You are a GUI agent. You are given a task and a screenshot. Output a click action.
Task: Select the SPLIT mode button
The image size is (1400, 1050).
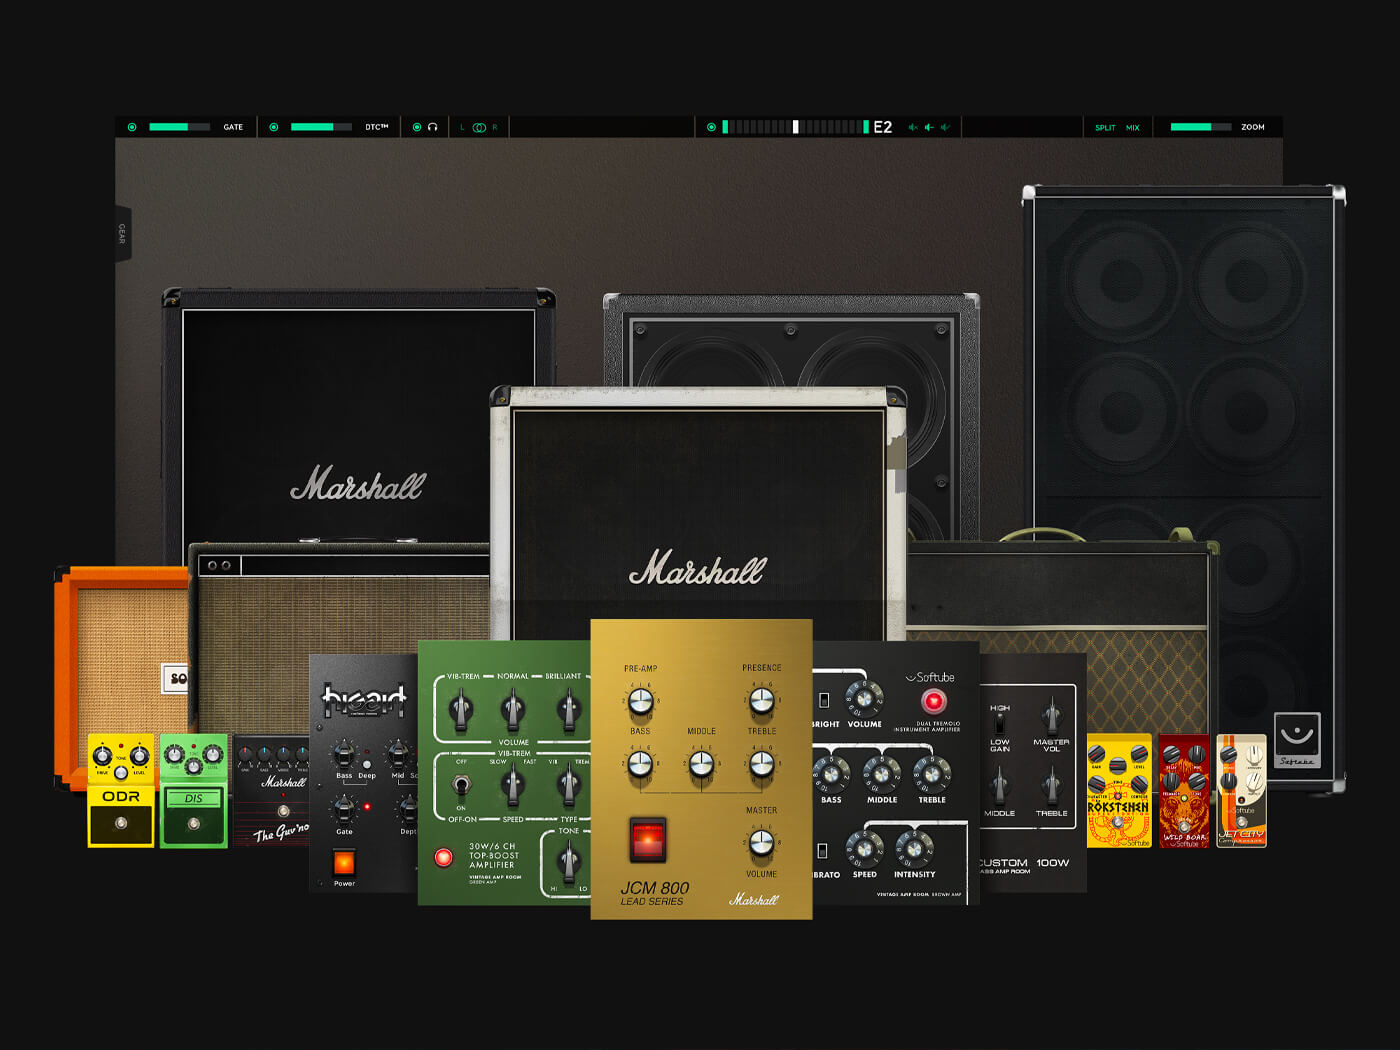click(1105, 127)
